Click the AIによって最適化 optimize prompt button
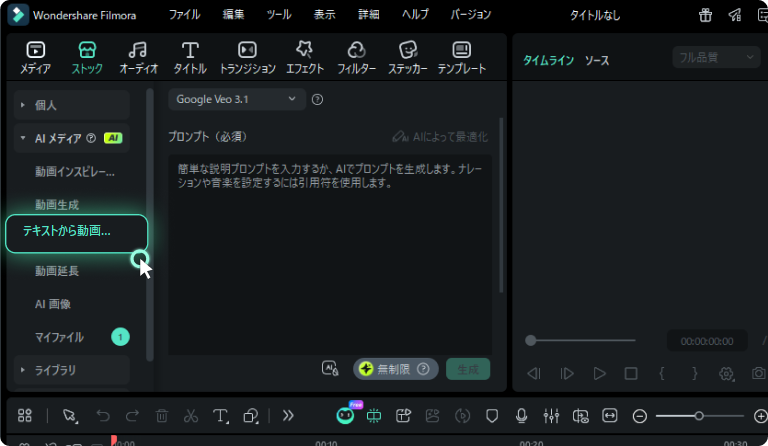 [x=440, y=137]
